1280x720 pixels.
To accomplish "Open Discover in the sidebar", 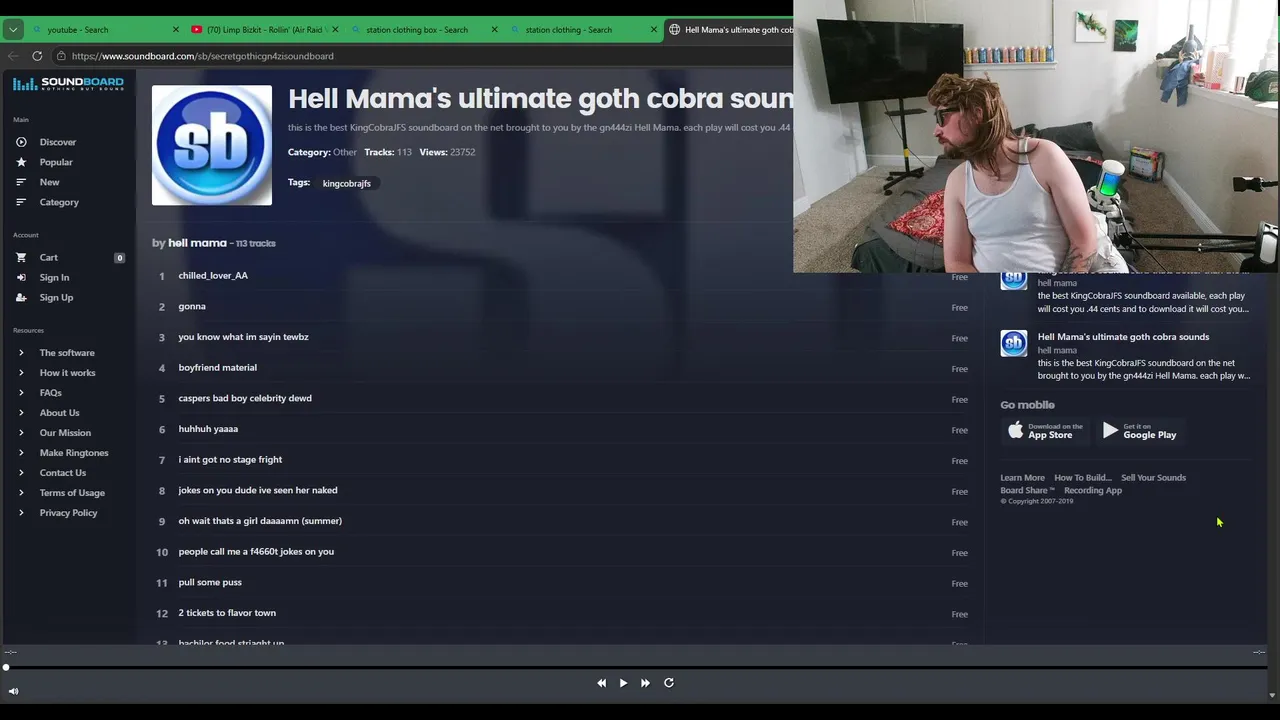I will point(57,142).
